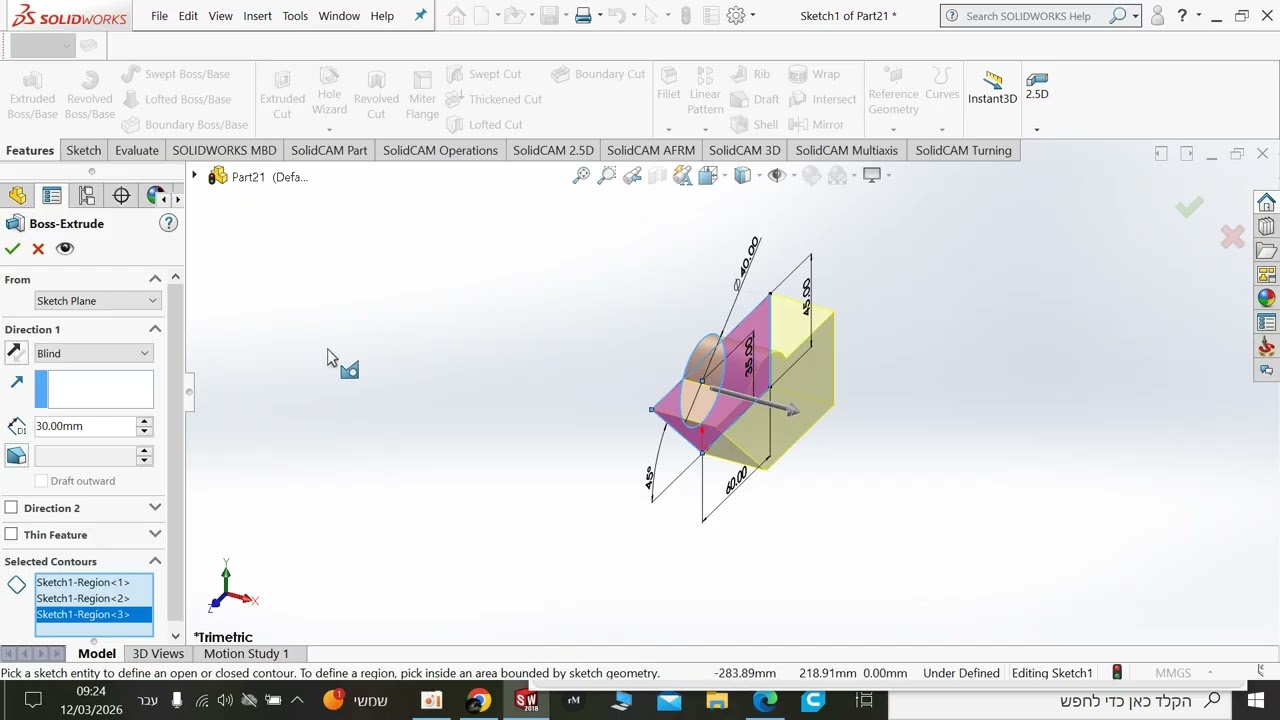The image size is (1280, 720).
Task: Cancel Boss-Extrude with the red X
Action: pyautogui.click(x=38, y=249)
